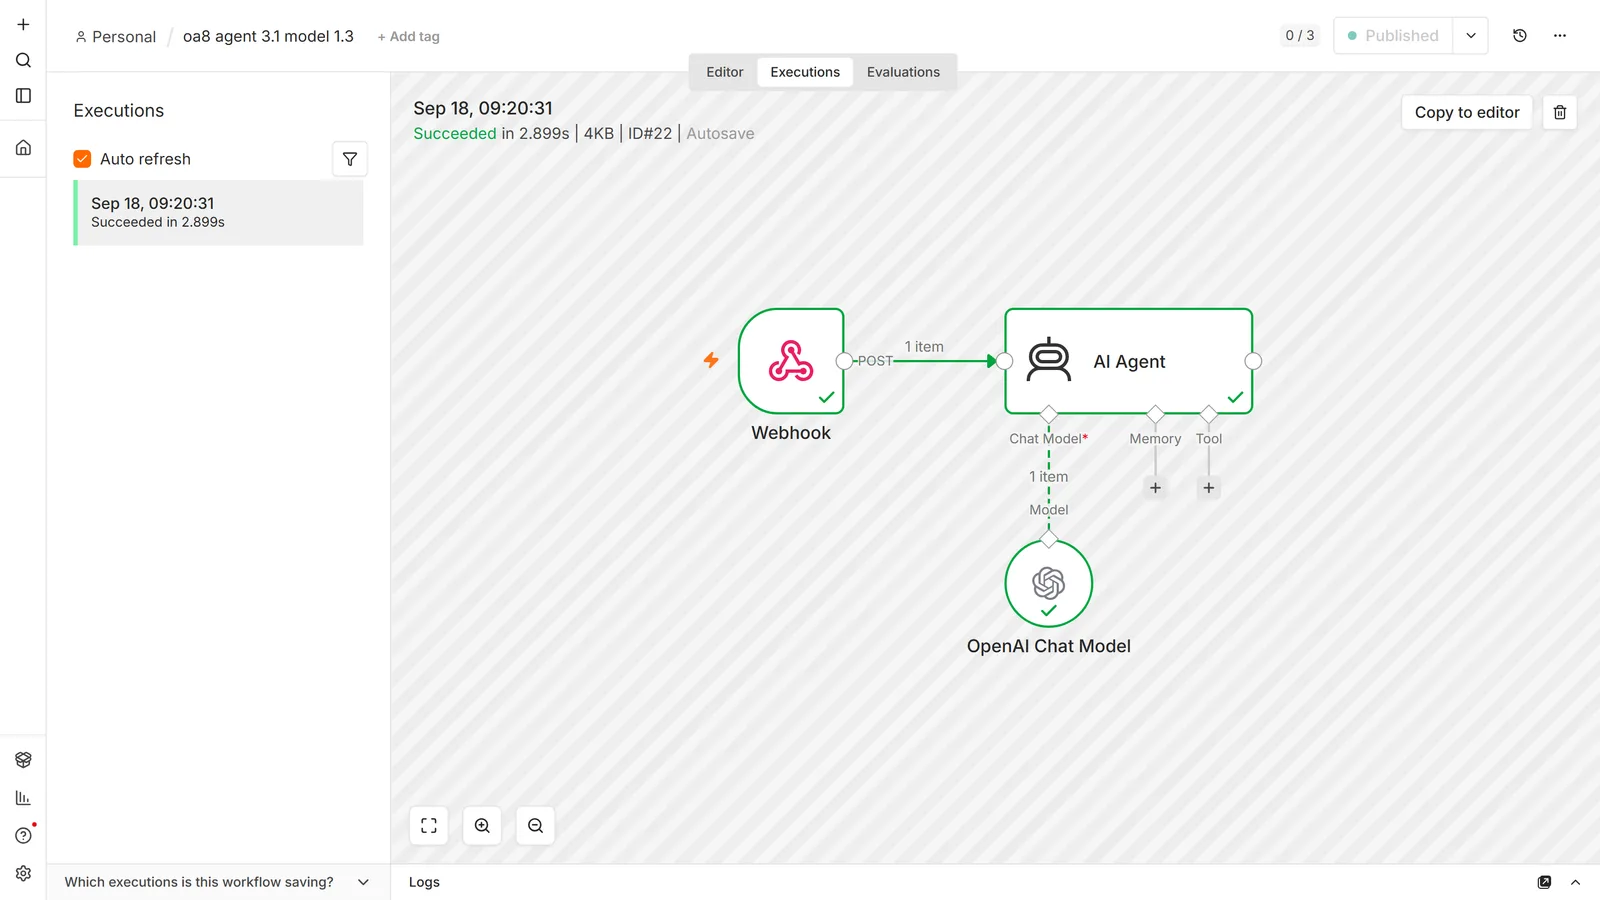
Task: Expand 'Which executions is this workflow saving?'
Action: point(218,882)
